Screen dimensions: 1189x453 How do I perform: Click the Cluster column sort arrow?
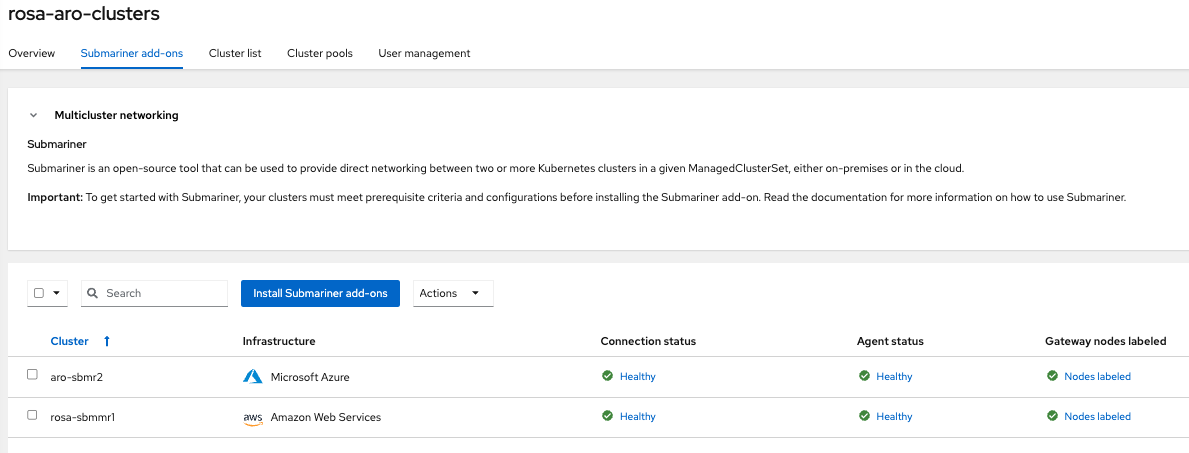click(107, 341)
